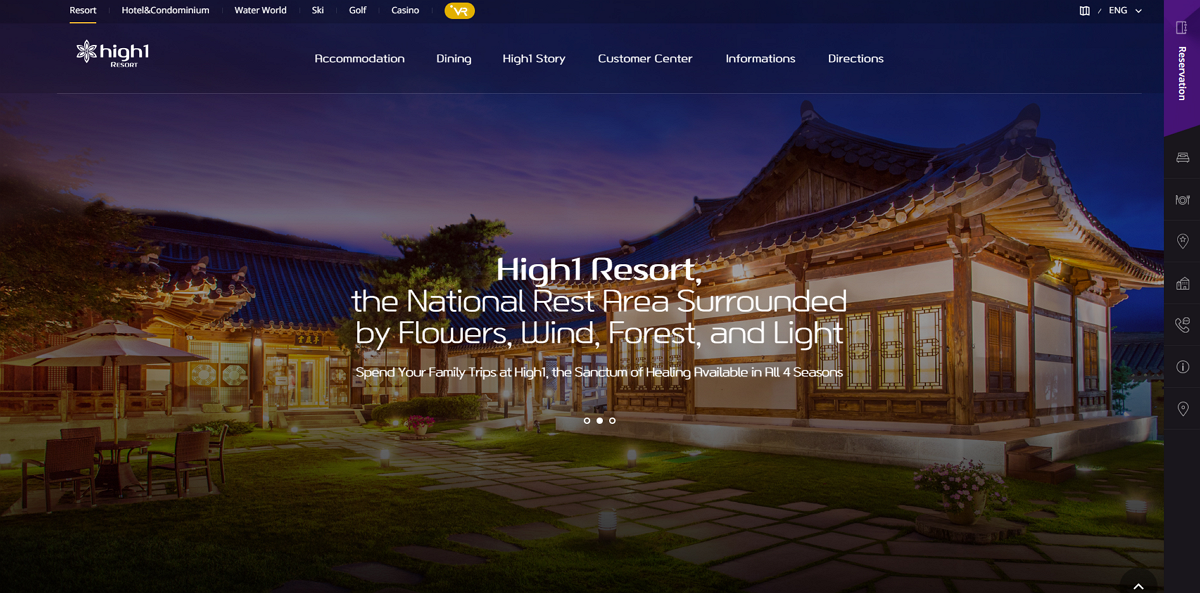
Task: Click the scroll-to-top arrow button
Action: [x=1138, y=583]
